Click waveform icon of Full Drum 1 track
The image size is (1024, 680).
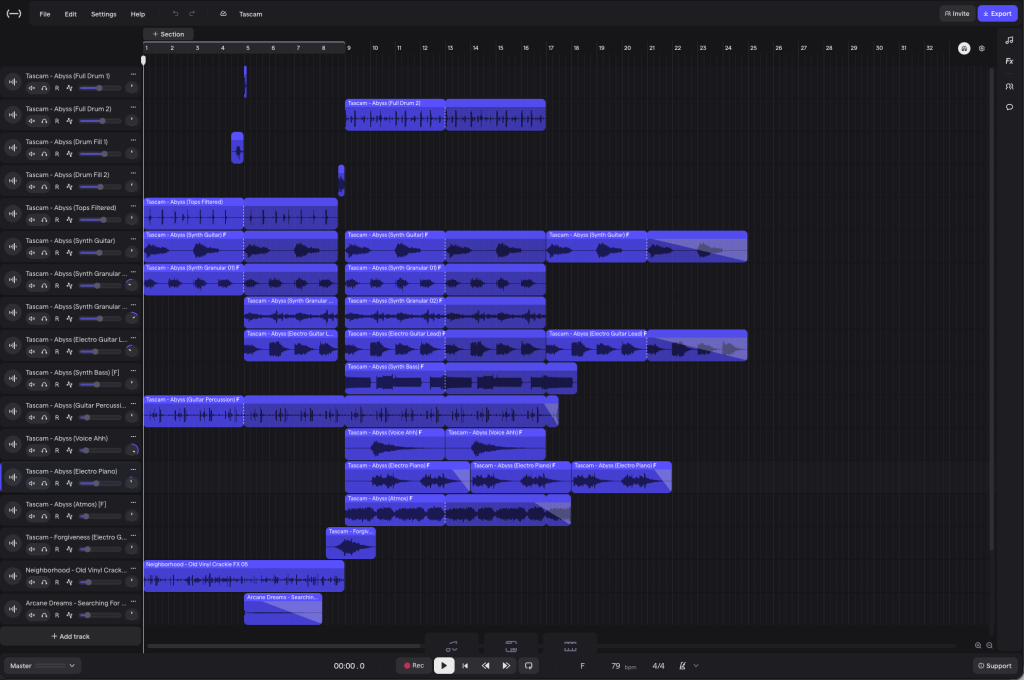pyautogui.click(x=12, y=82)
